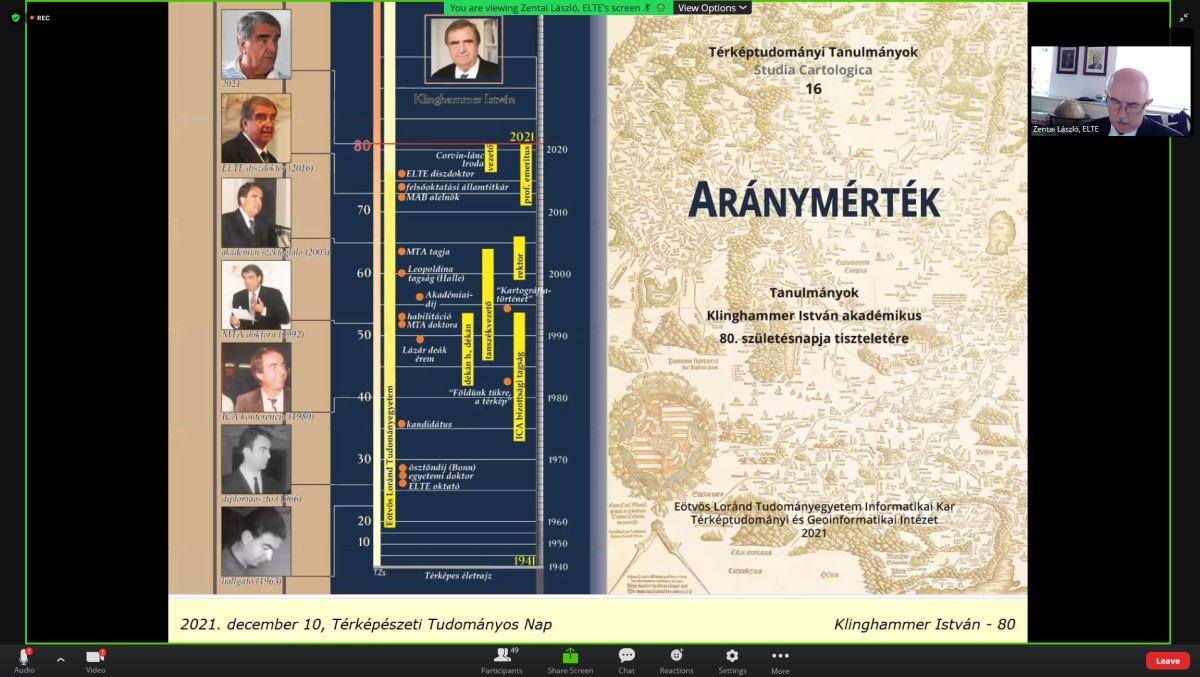Click the photo labeled hallgató (1963)

[x=256, y=541]
